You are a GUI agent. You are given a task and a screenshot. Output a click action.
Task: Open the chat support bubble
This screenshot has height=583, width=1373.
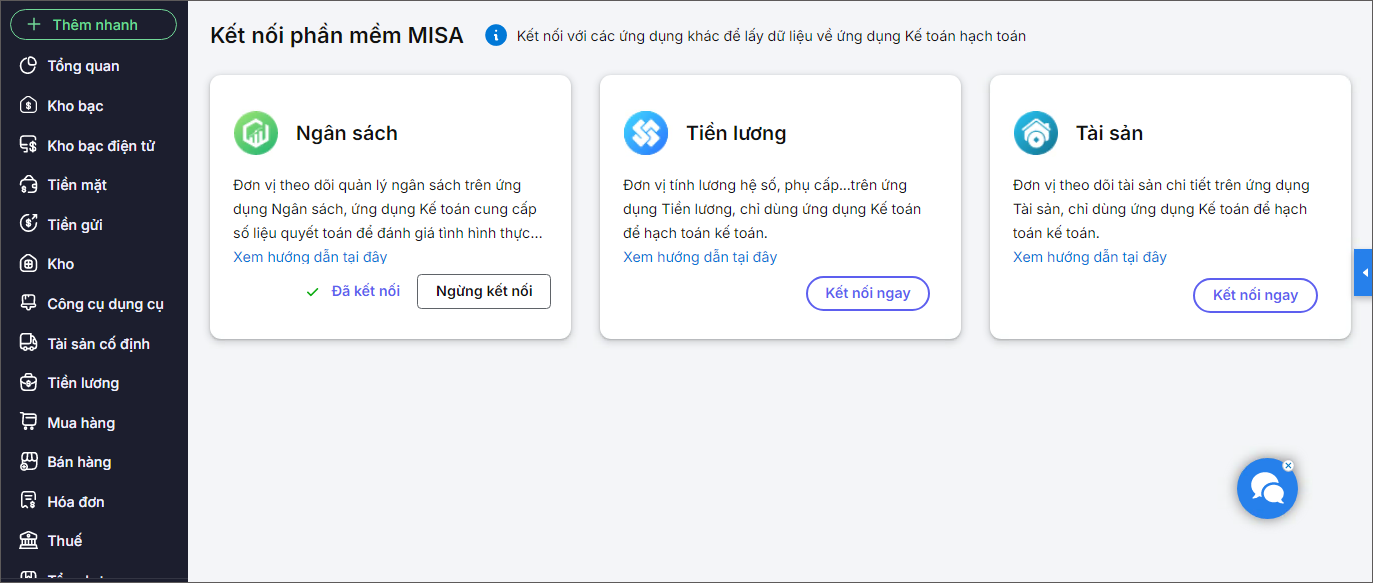pos(1267,489)
